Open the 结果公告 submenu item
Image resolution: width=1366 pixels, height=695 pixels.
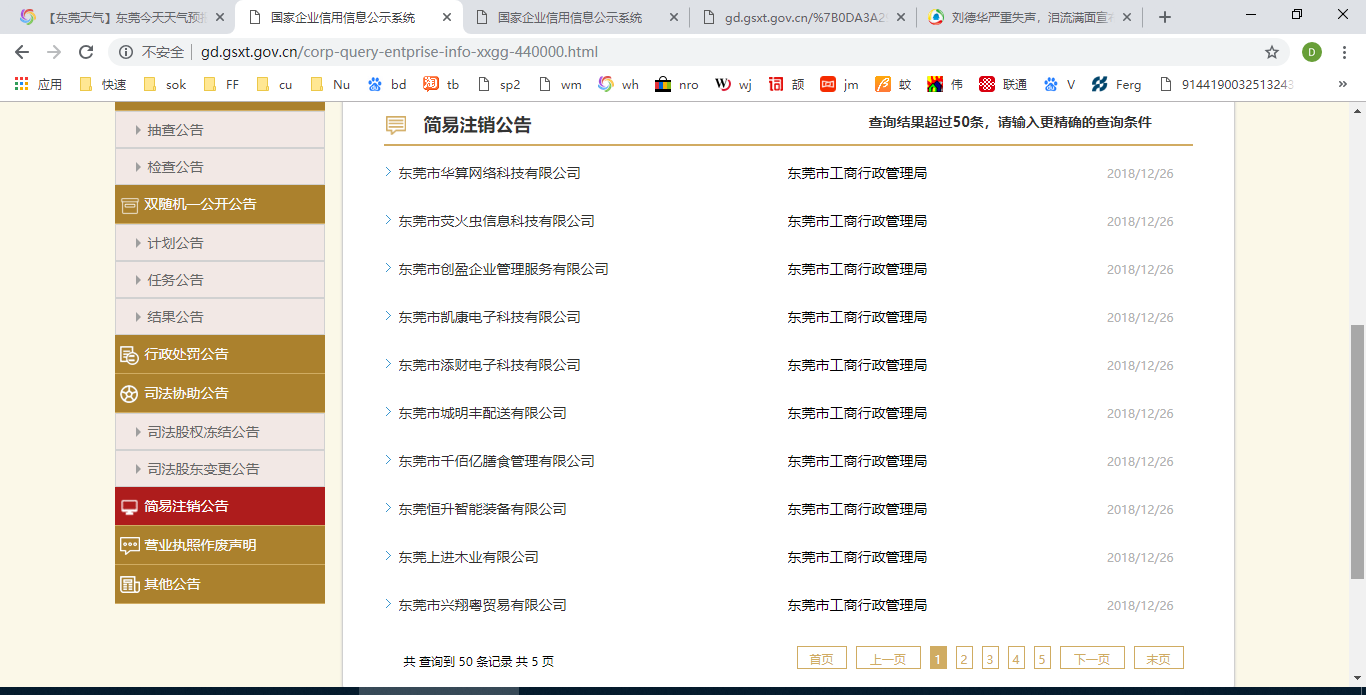pos(220,317)
